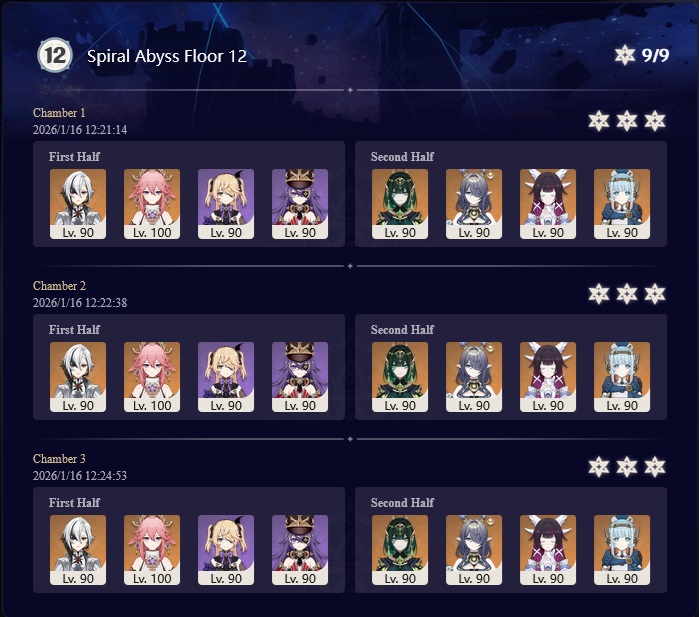Click Chamber 2's Second Half label
The width and height of the screenshot is (699, 617).
click(402, 330)
